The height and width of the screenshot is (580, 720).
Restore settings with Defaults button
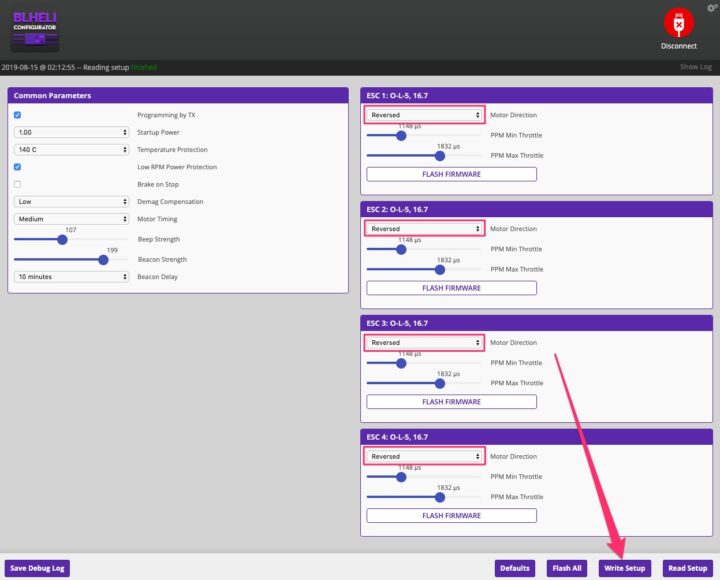(x=515, y=568)
